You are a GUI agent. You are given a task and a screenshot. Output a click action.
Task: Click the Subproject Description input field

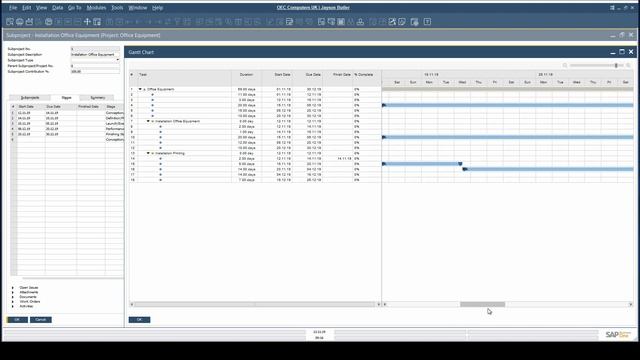[x=95, y=54]
